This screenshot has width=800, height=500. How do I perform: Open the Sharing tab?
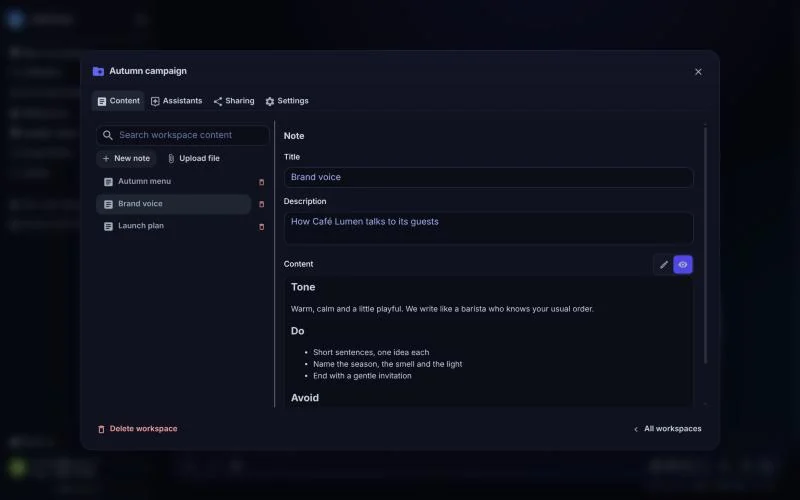pyautogui.click(x=234, y=101)
